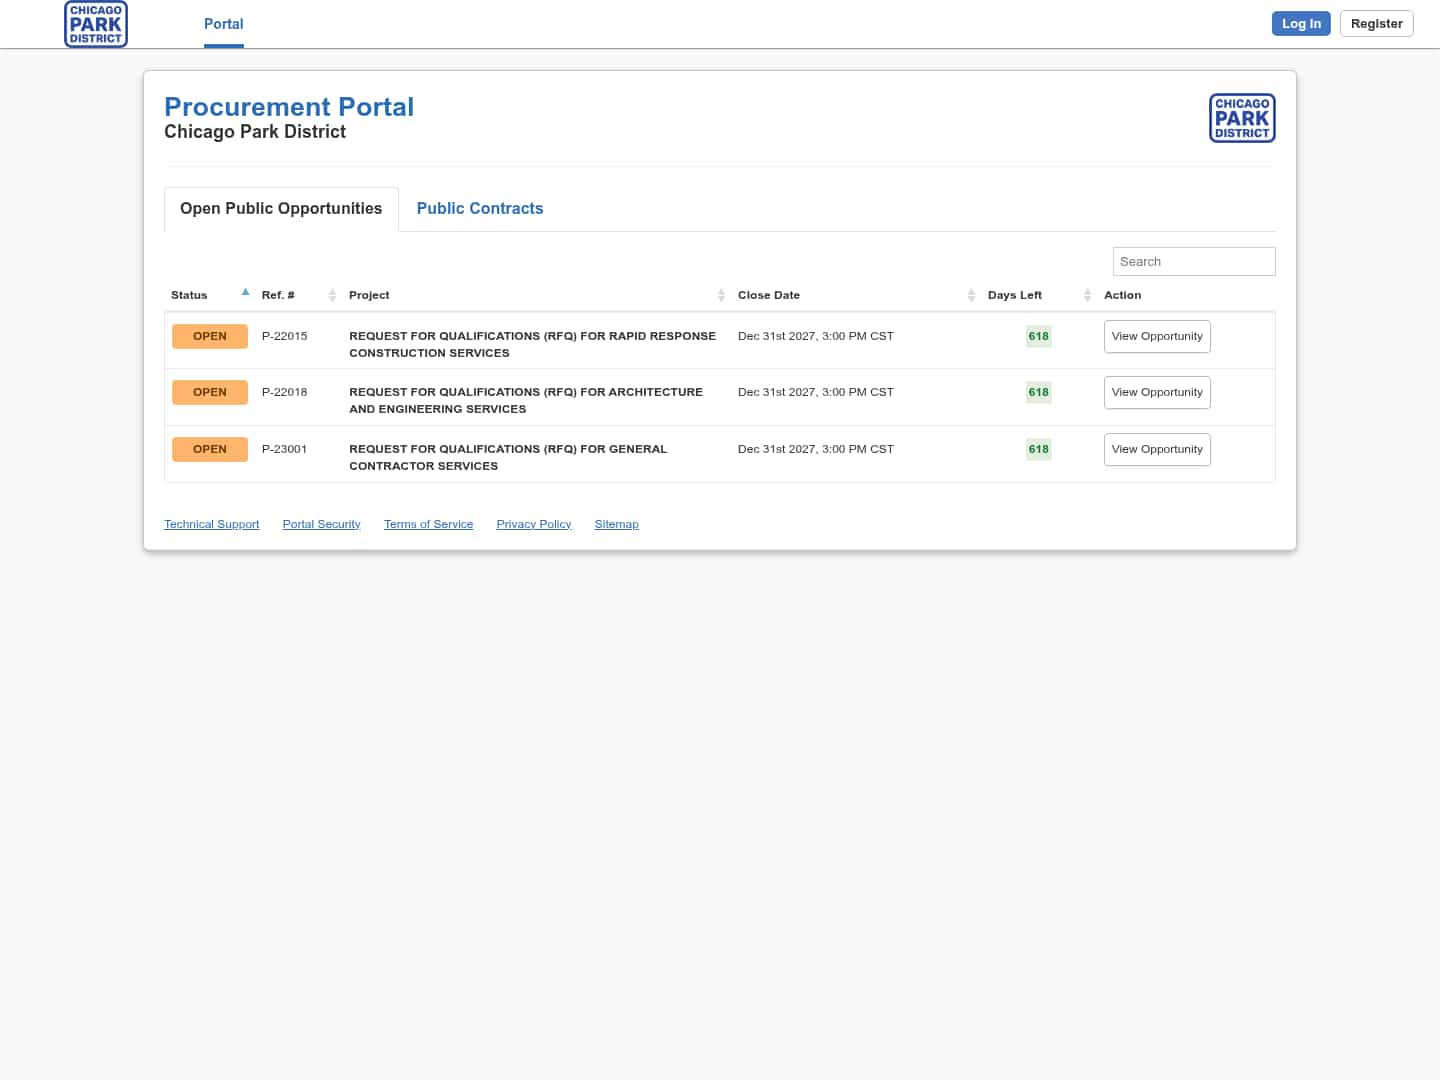Click the Park District logo beside portal title

pyautogui.click(x=1242, y=118)
